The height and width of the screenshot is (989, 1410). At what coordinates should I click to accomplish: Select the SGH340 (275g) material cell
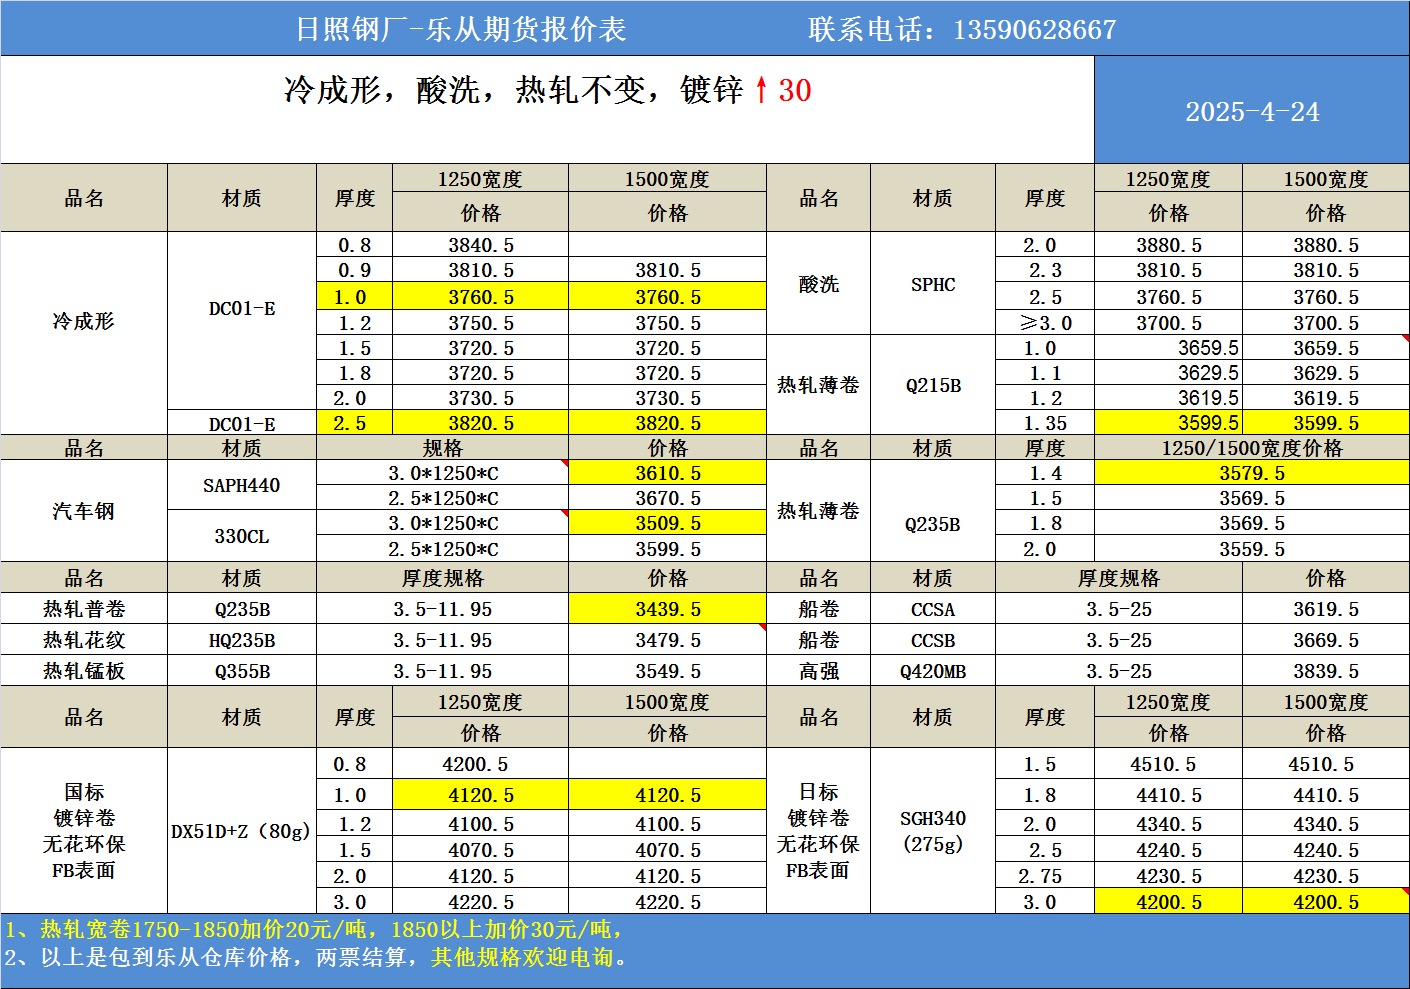(x=933, y=831)
